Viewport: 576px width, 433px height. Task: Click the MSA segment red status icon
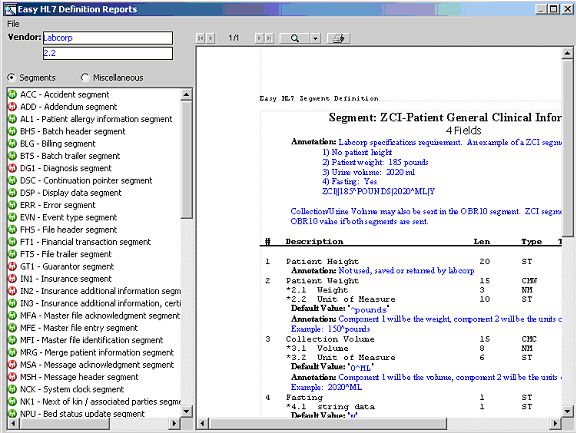click(12, 365)
